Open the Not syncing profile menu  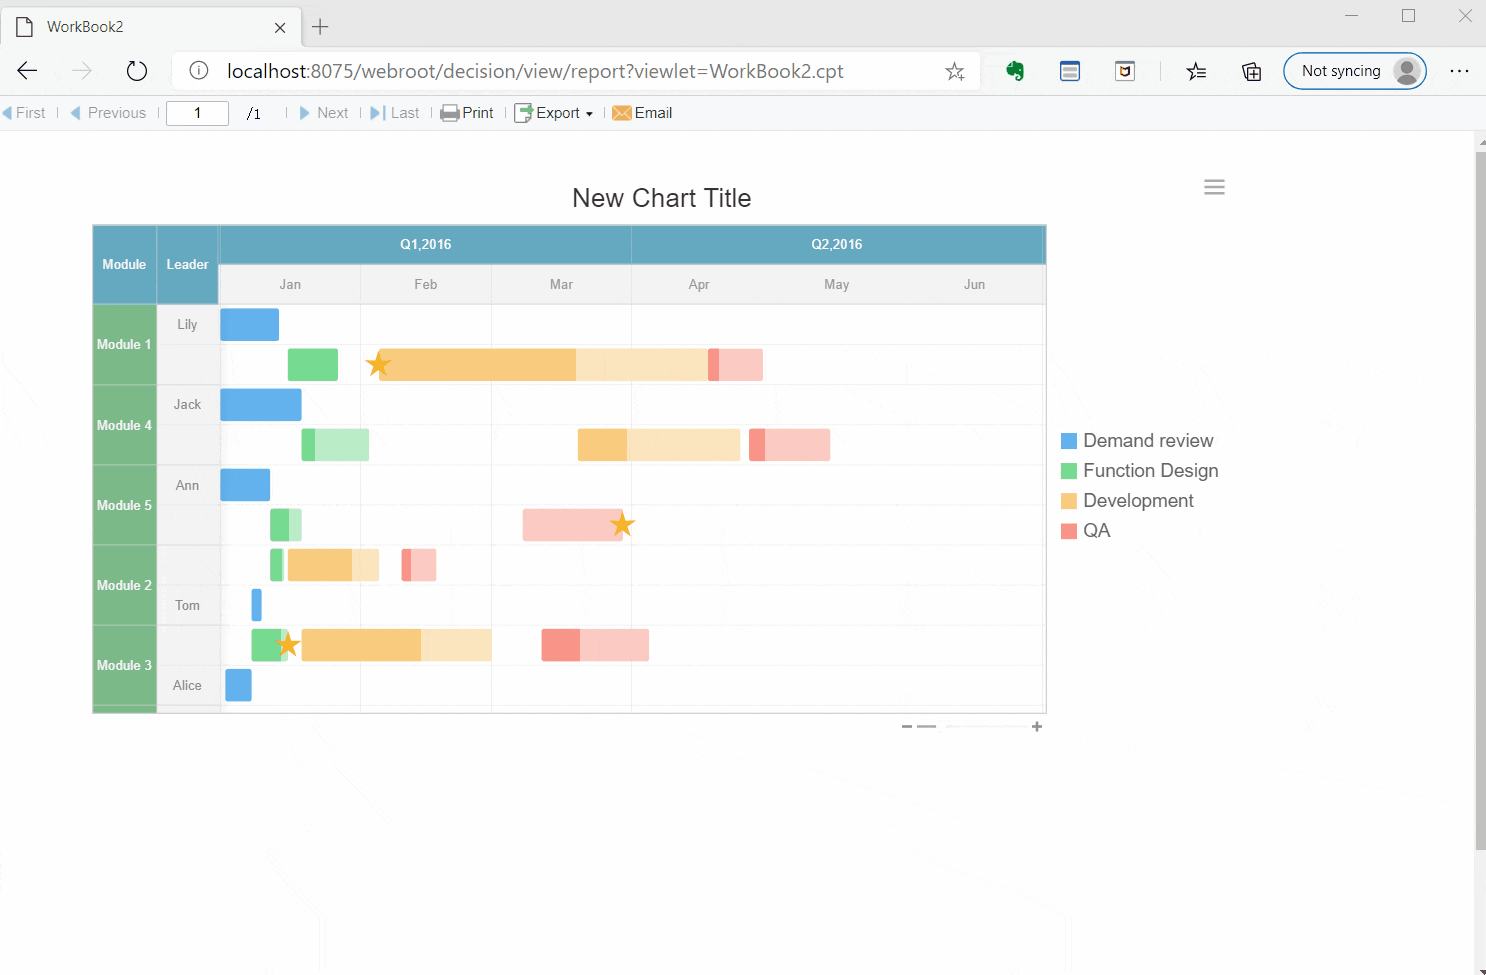point(1355,70)
